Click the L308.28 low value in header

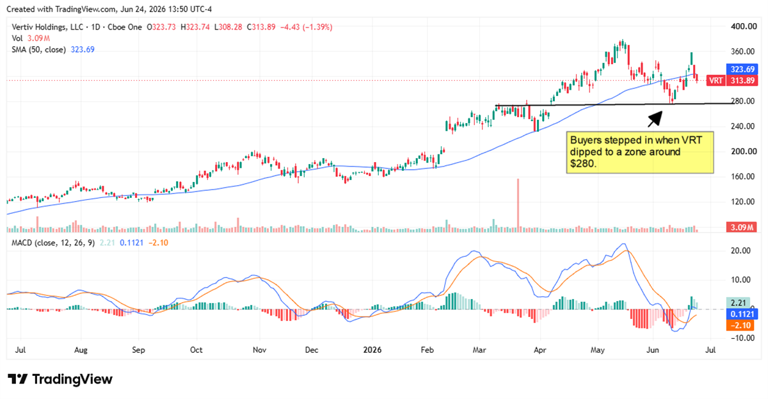[x=228, y=27]
